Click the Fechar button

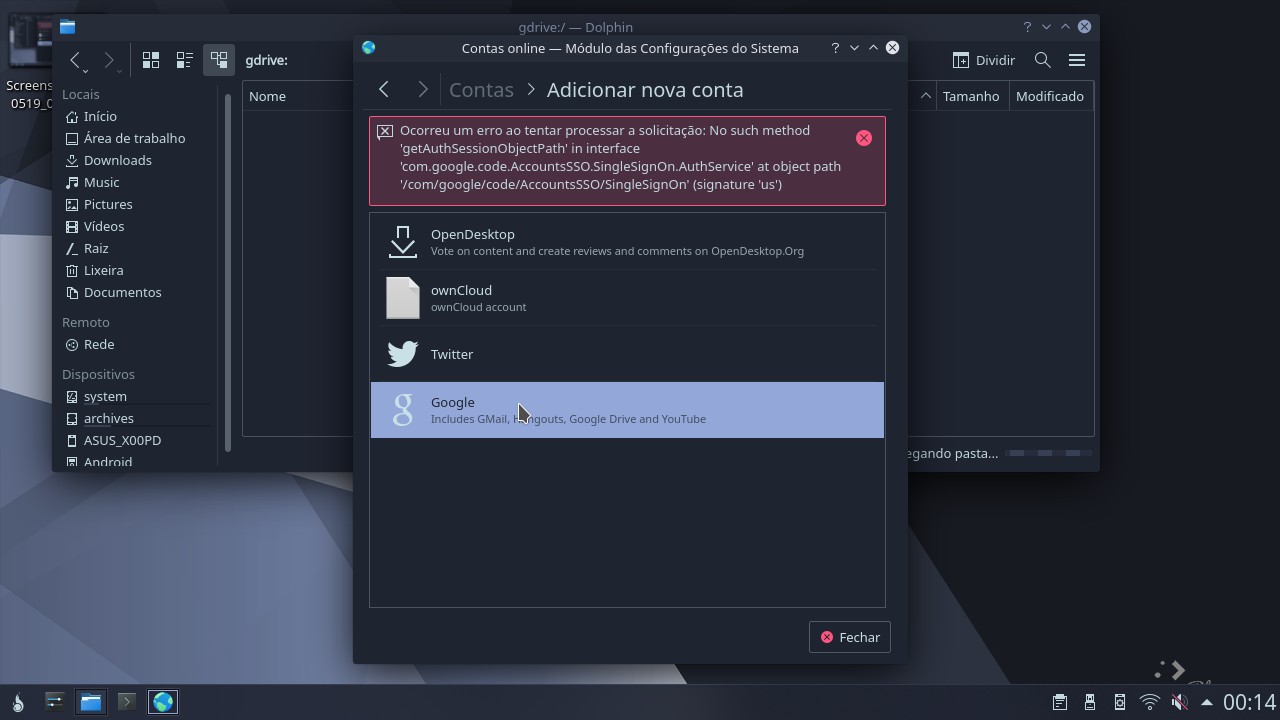[850, 637]
